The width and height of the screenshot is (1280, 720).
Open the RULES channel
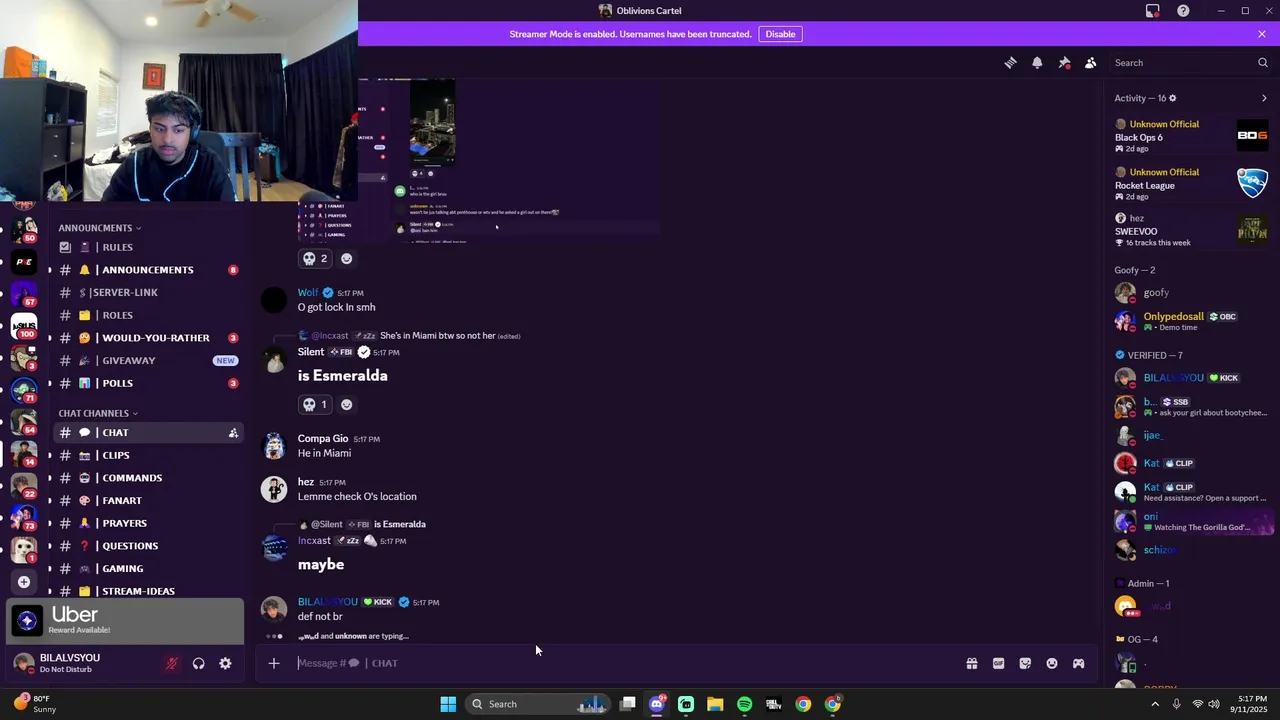coord(148,247)
